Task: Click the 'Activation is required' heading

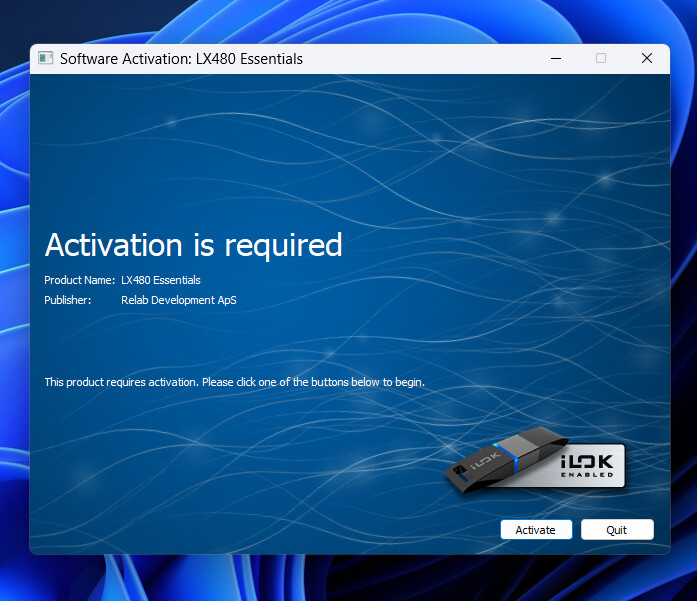Action: click(x=193, y=245)
